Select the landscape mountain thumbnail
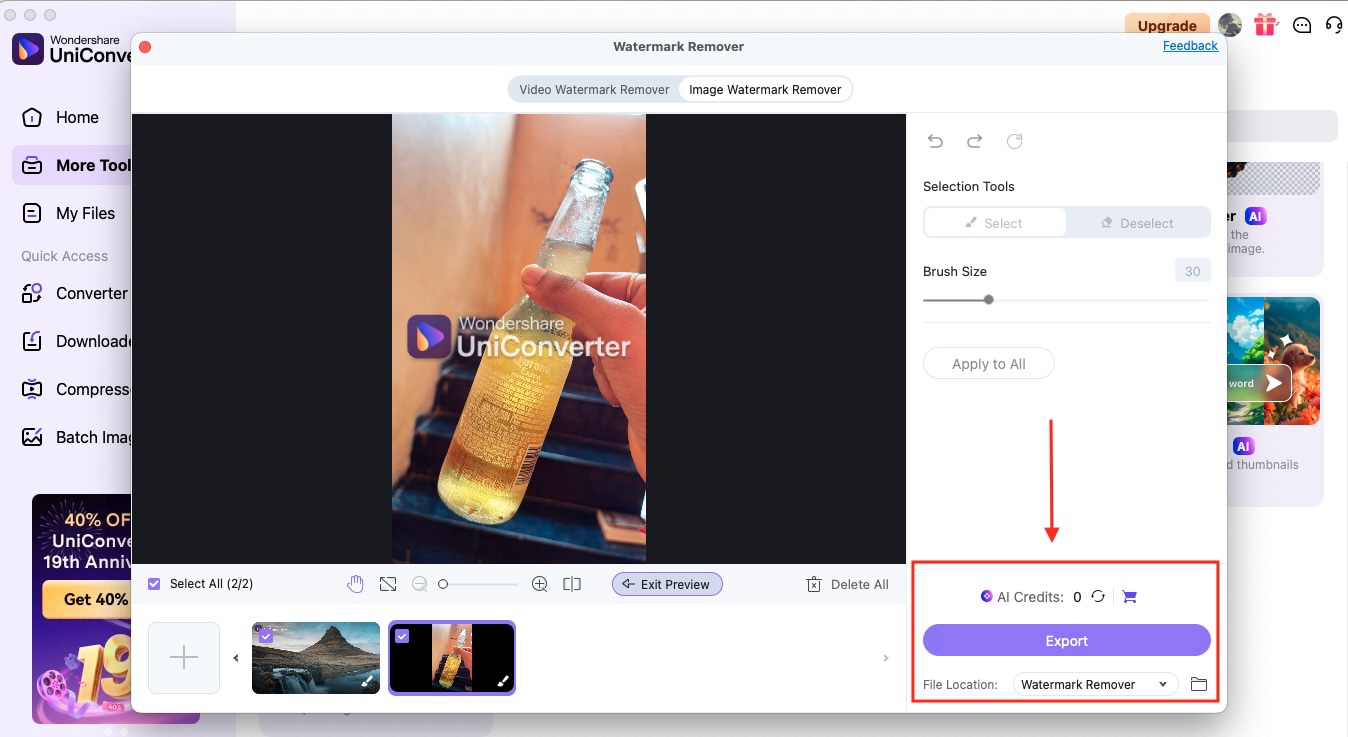 pyautogui.click(x=316, y=658)
